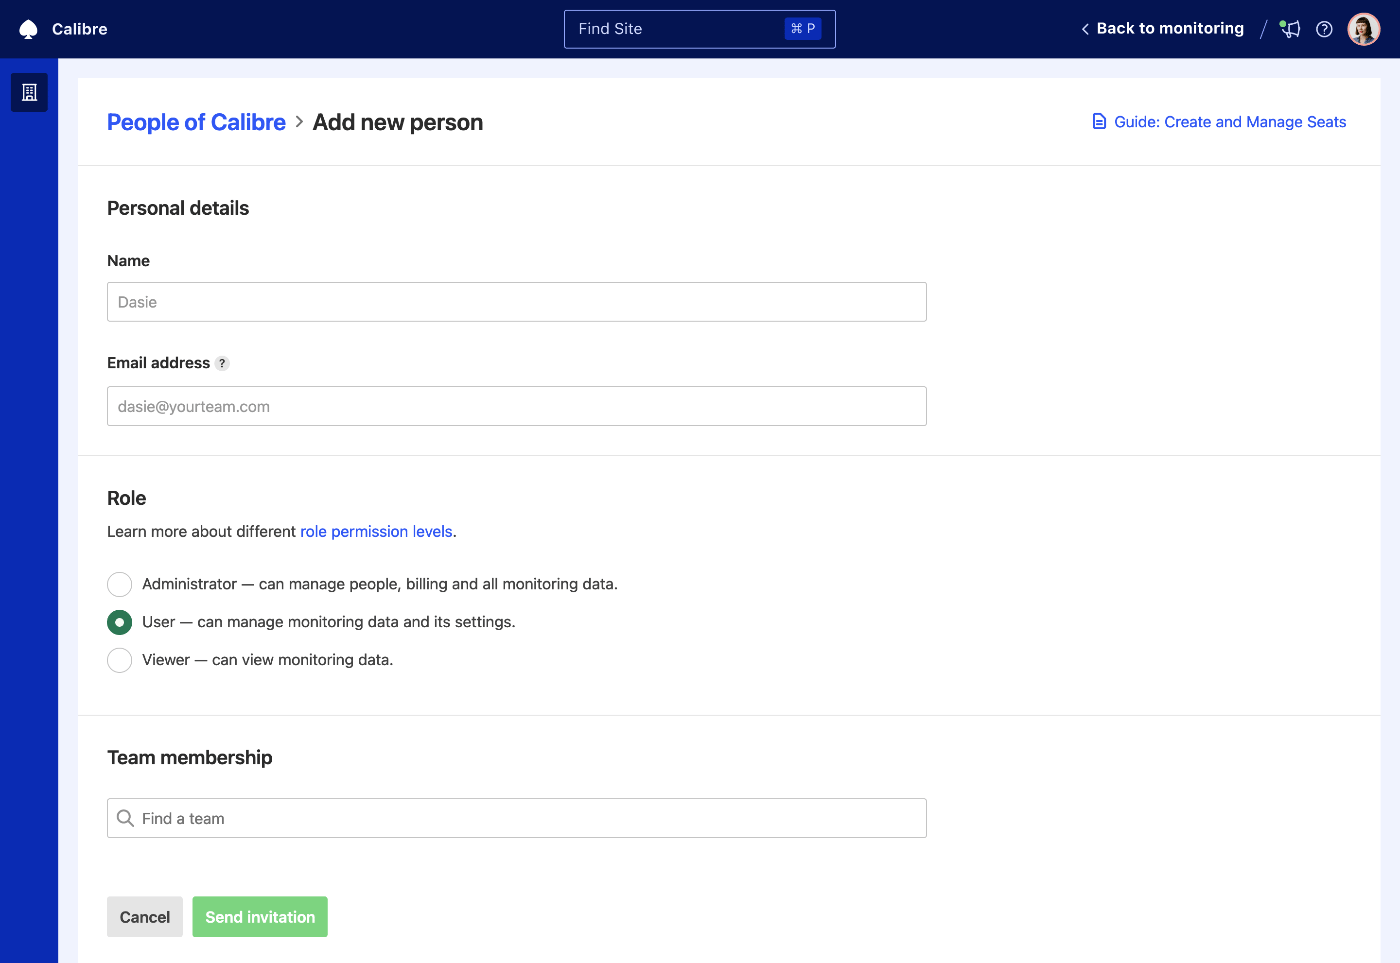Viewport: 1400px width, 963px height.
Task: Open Guide: Create and Manage Seats
Action: pyautogui.click(x=1229, y=121)
